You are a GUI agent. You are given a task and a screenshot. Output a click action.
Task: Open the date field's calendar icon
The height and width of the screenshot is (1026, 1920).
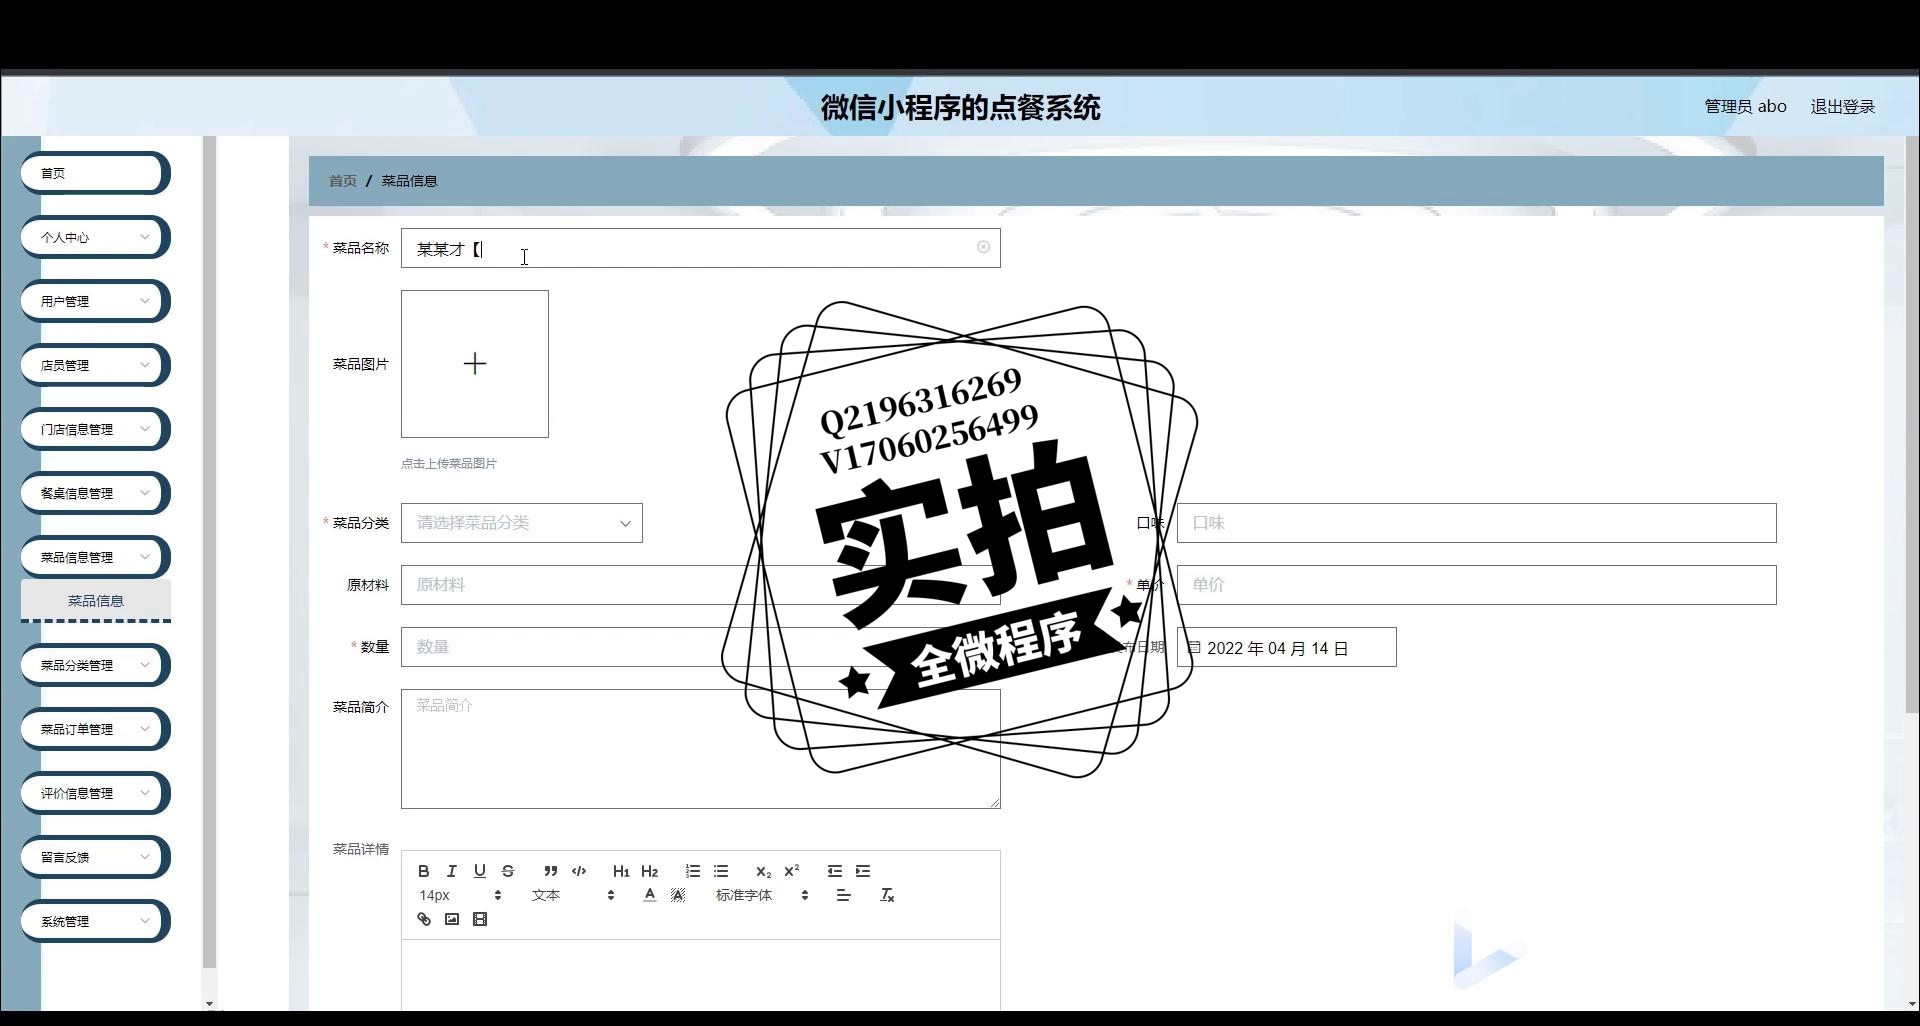tap(1194, 648)
